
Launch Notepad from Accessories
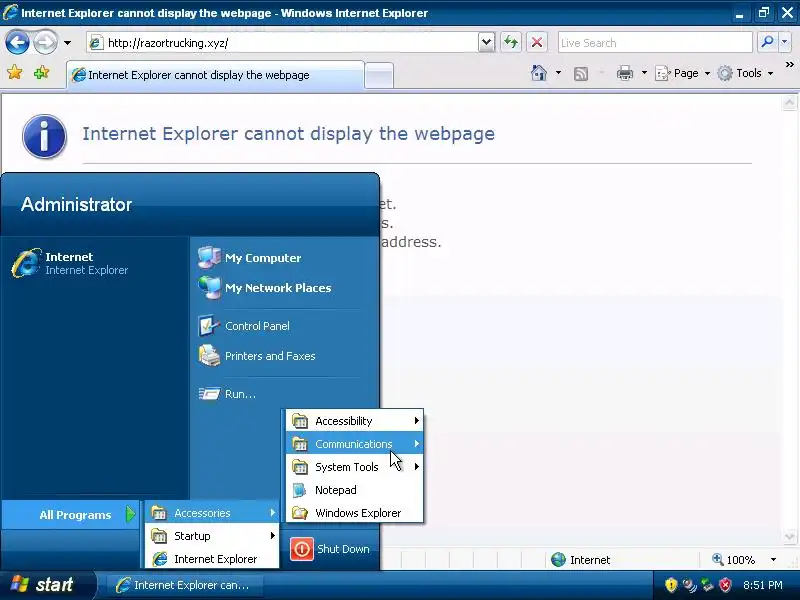[355, 490]
